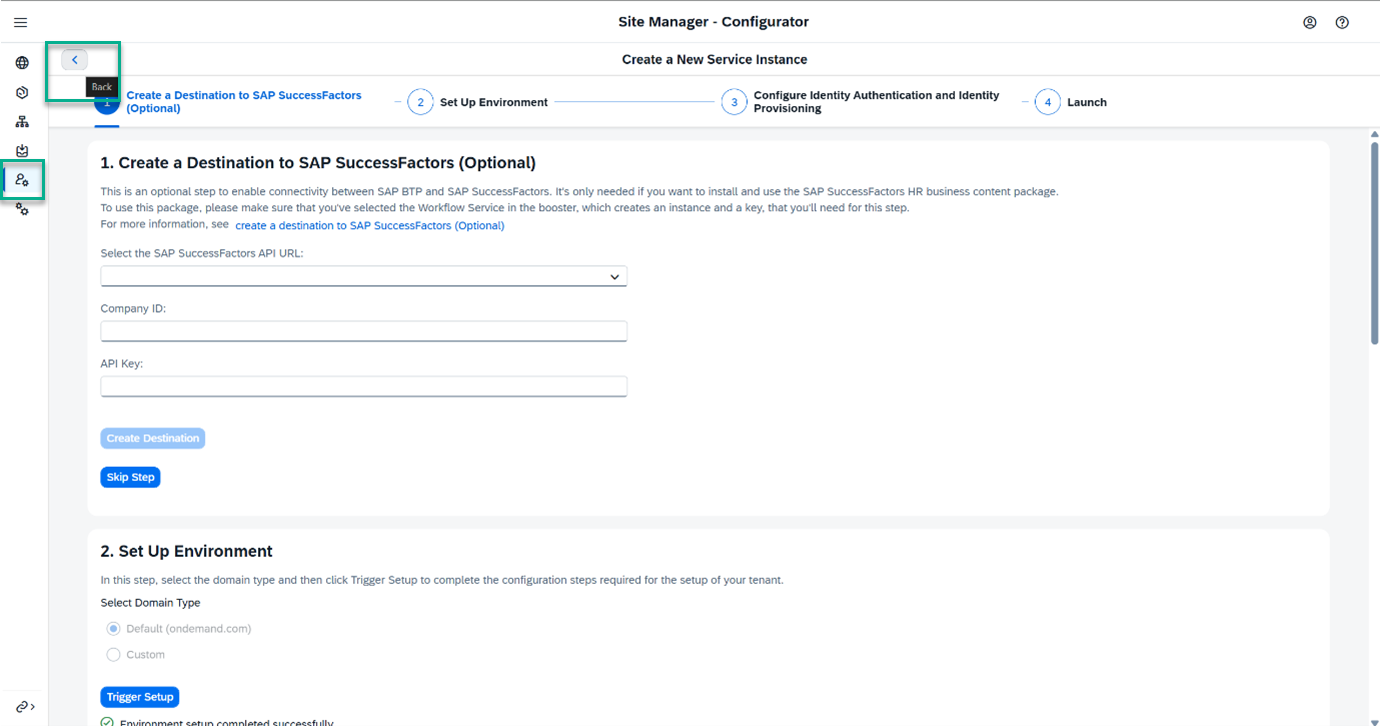
Task: Click the '1. Create a Destination to SAP SuccessFactors' heading
Action: point(318,163)
